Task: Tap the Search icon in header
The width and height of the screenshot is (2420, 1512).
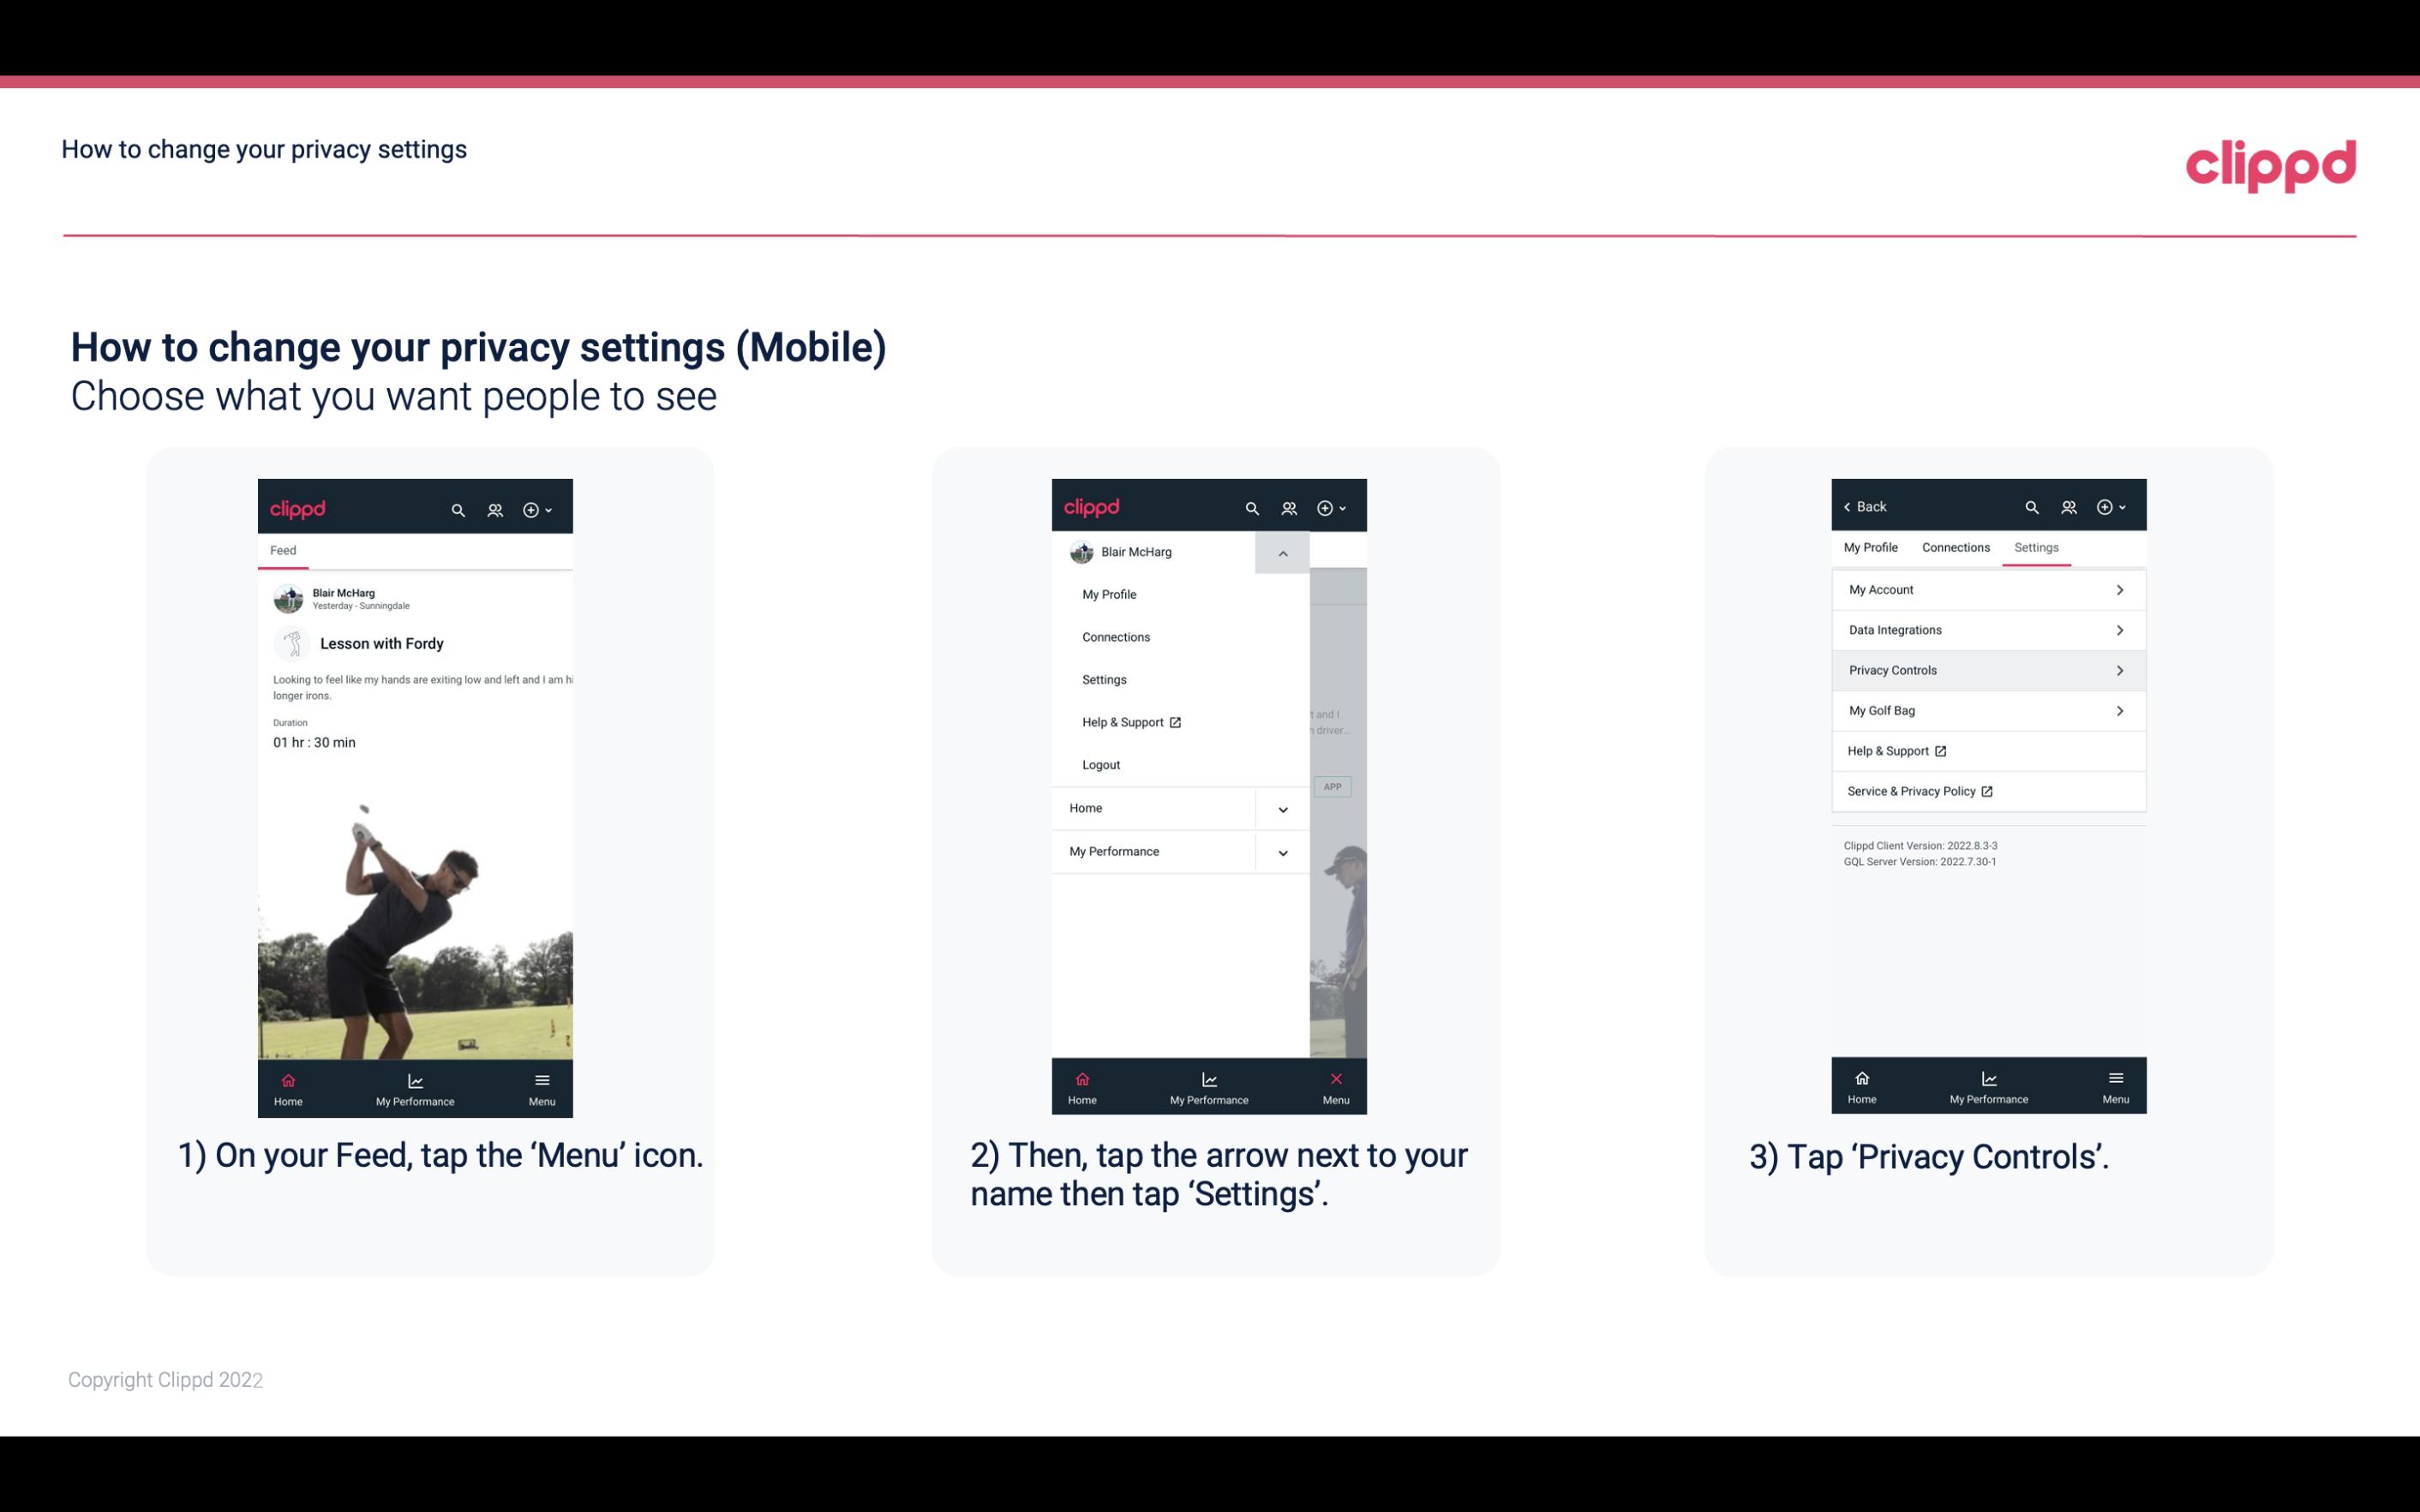Action: click(458, 507)
